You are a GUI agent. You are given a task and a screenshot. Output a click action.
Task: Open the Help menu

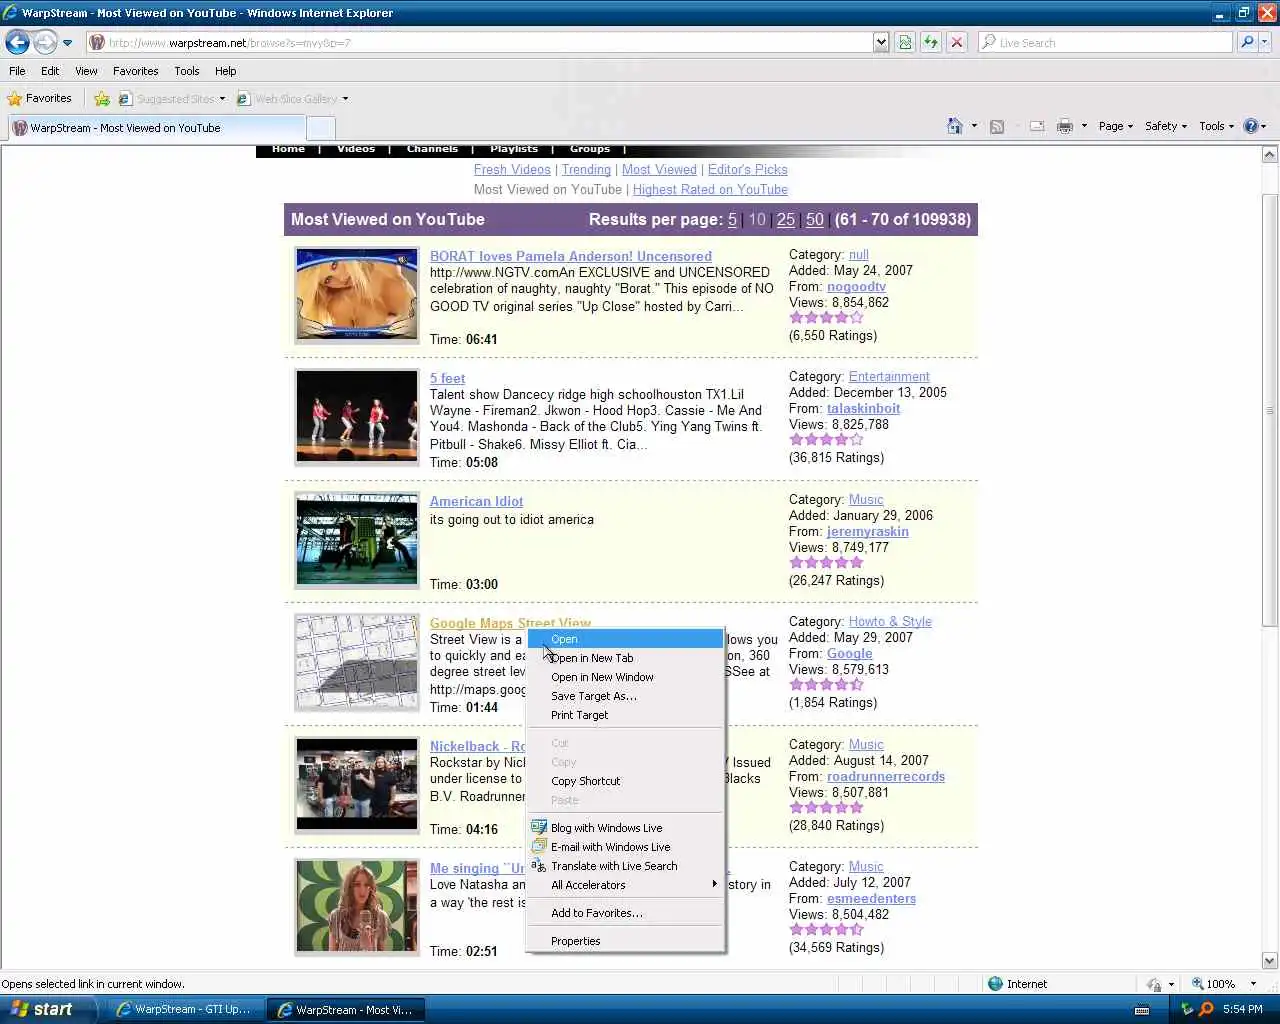pyautogui.click(x=225, y=71)
